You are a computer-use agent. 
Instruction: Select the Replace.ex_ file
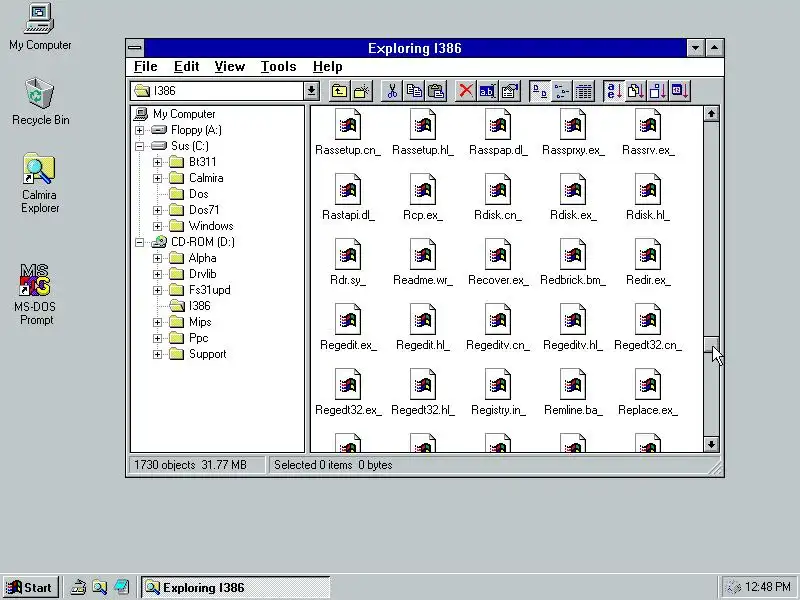(648, 392)
